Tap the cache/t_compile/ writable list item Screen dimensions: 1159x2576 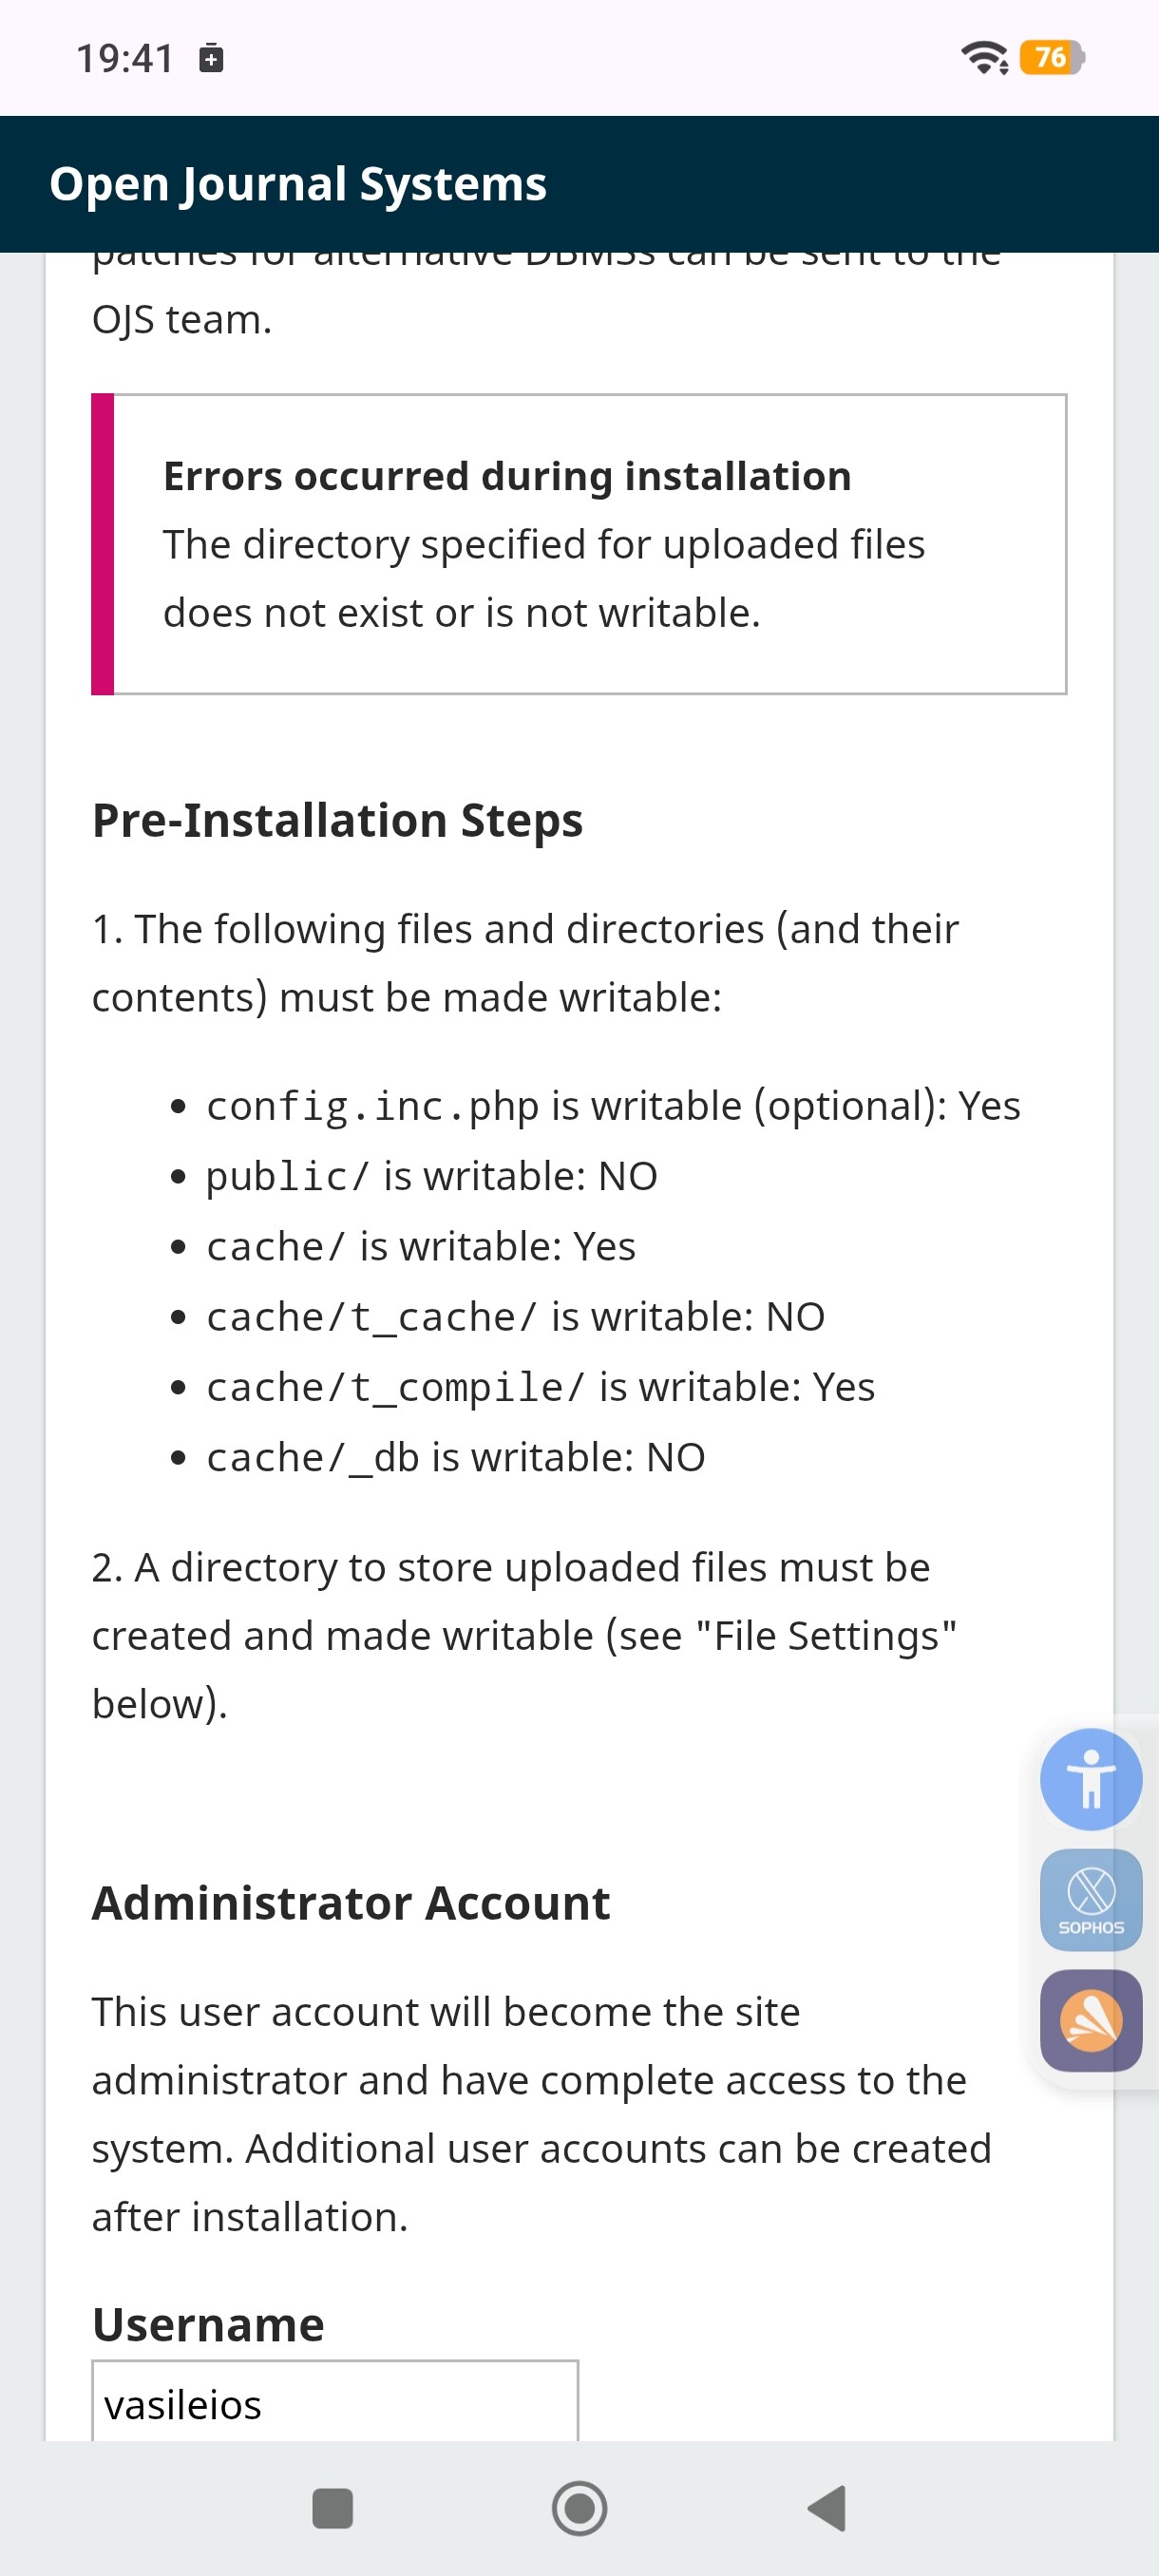[540, 1387]
